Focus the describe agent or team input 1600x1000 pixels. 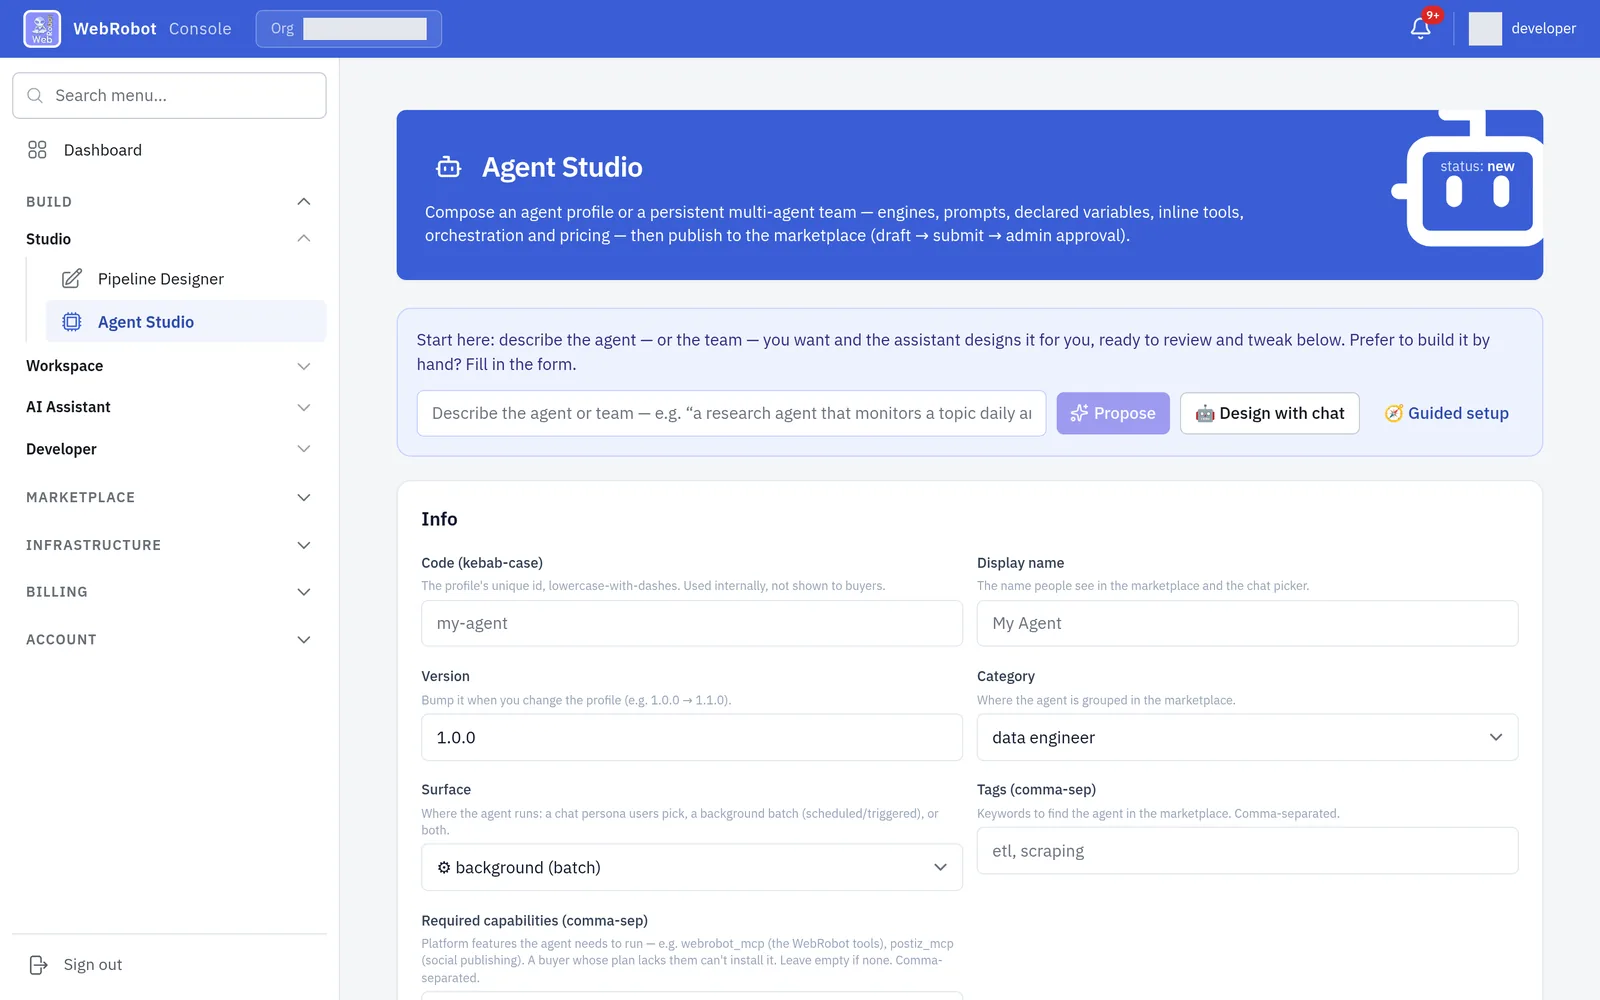point(731,413)
